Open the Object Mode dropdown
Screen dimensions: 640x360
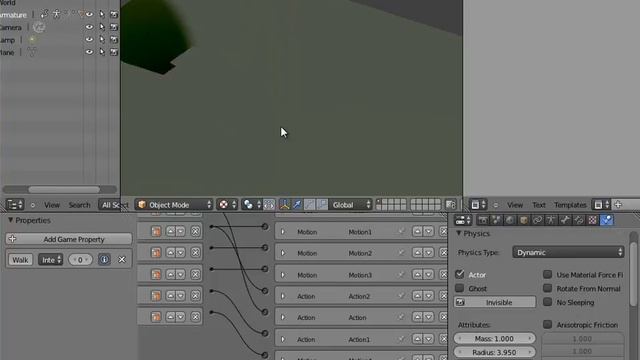pos(174,204)
